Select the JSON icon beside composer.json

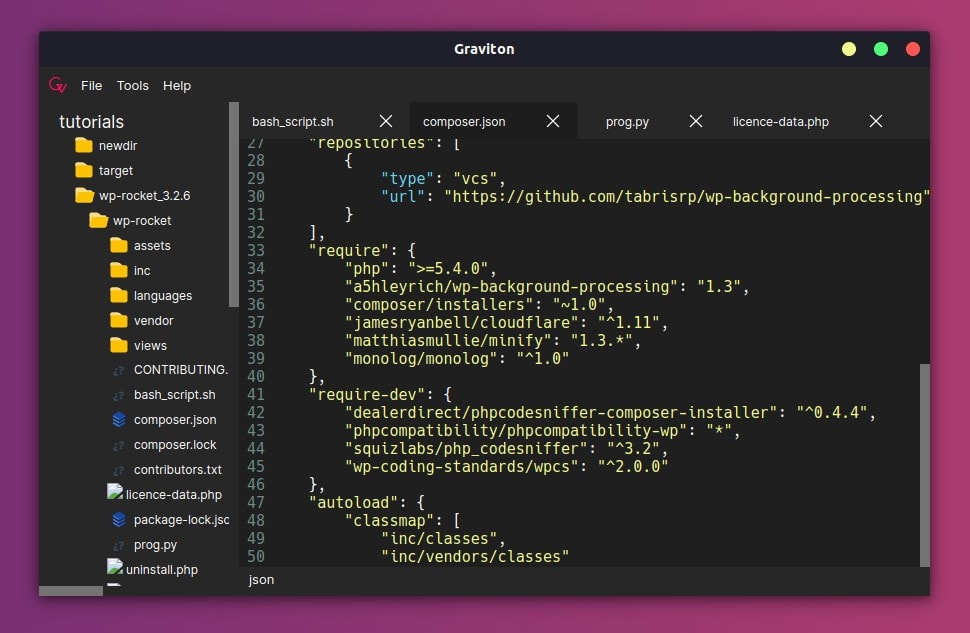(119, 419)
